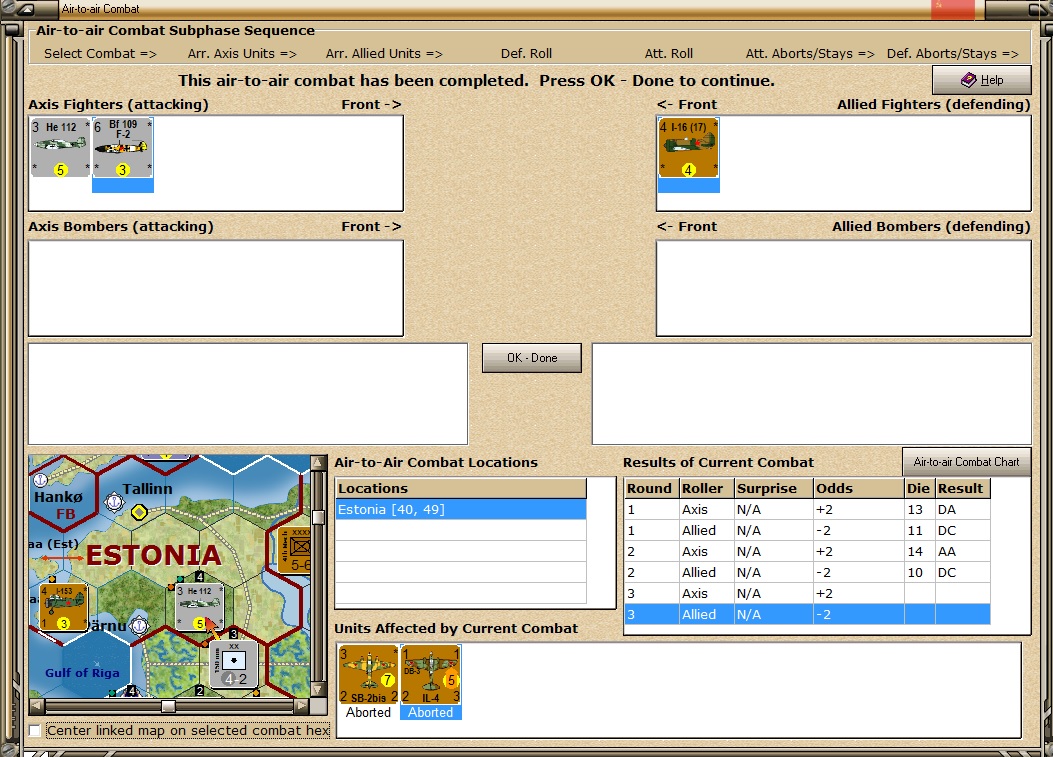
Task: Click the Round column header
Action: coord(651,488)
